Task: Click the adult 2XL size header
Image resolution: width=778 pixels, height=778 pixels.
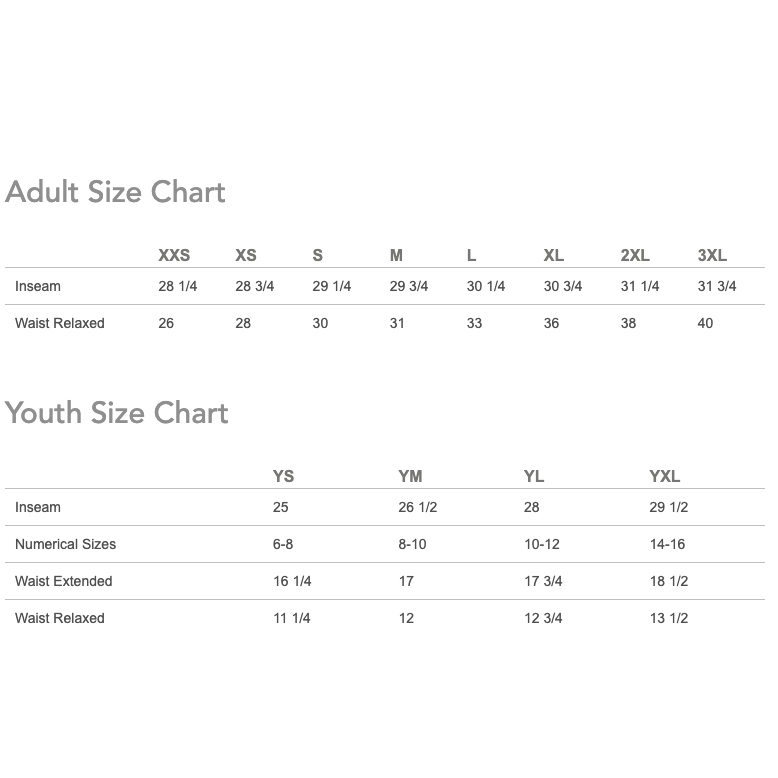Action: (x=635, y=256)
